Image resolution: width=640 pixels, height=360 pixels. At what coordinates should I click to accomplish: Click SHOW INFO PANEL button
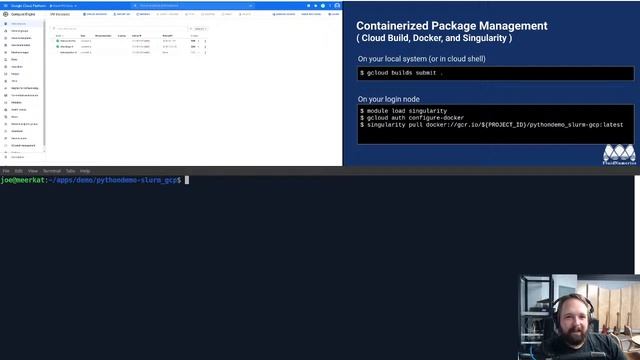coord(311,14)
